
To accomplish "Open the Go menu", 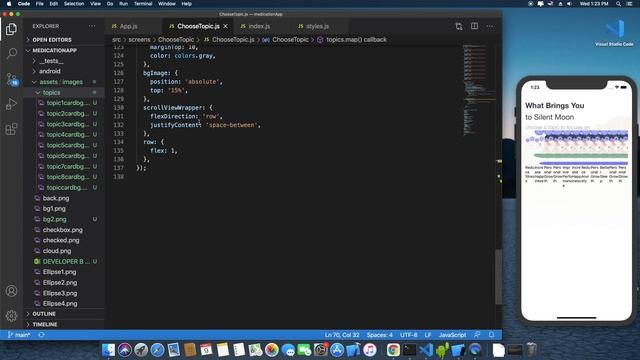I will tap(110, 4).
